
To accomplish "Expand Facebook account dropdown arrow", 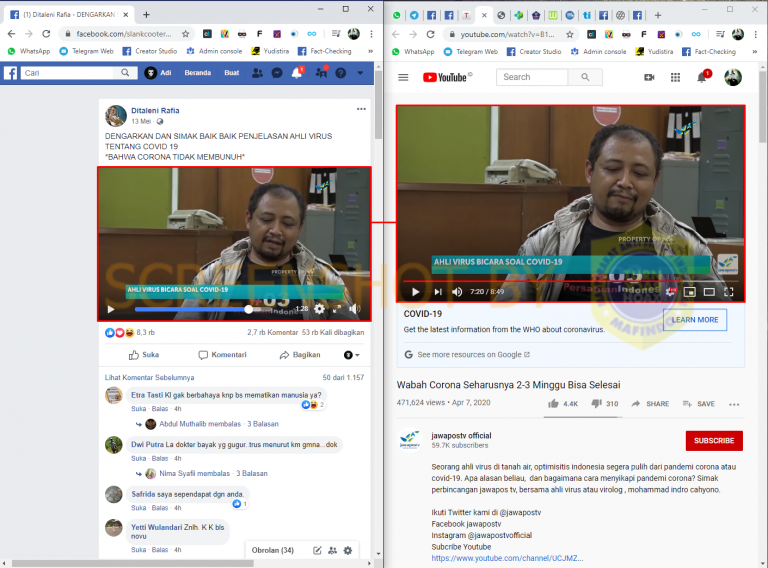I will (360, 73).
